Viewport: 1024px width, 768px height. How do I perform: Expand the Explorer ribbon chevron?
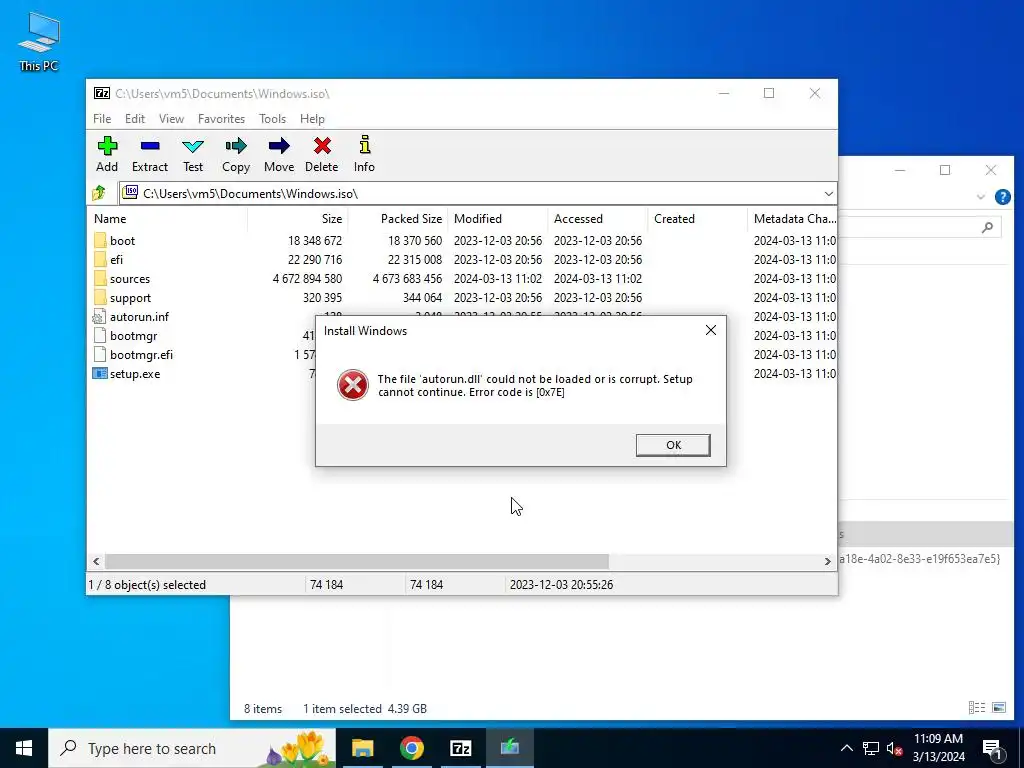980,197
